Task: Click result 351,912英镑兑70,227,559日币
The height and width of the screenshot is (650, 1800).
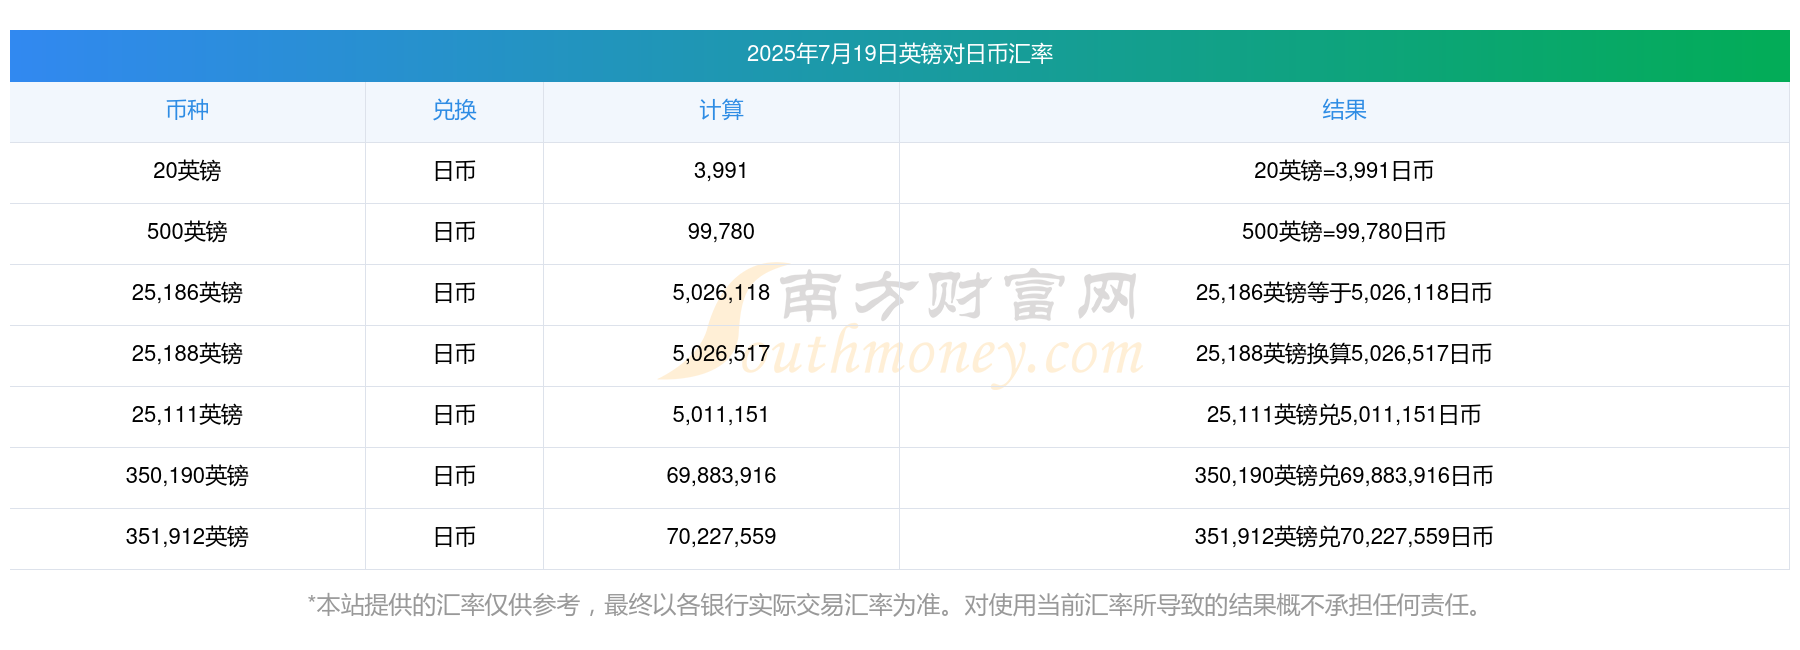Action: (1344, 537)
